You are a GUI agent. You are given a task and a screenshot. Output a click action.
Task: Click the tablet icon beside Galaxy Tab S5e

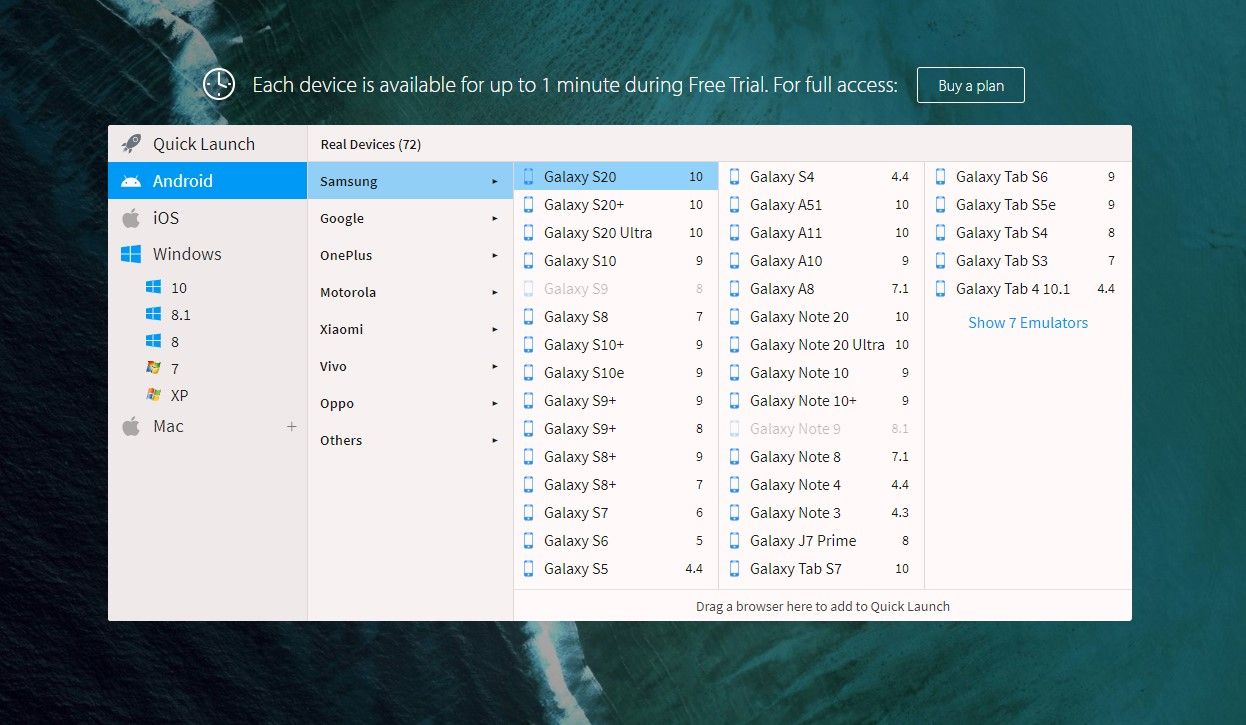coord(941,205)
